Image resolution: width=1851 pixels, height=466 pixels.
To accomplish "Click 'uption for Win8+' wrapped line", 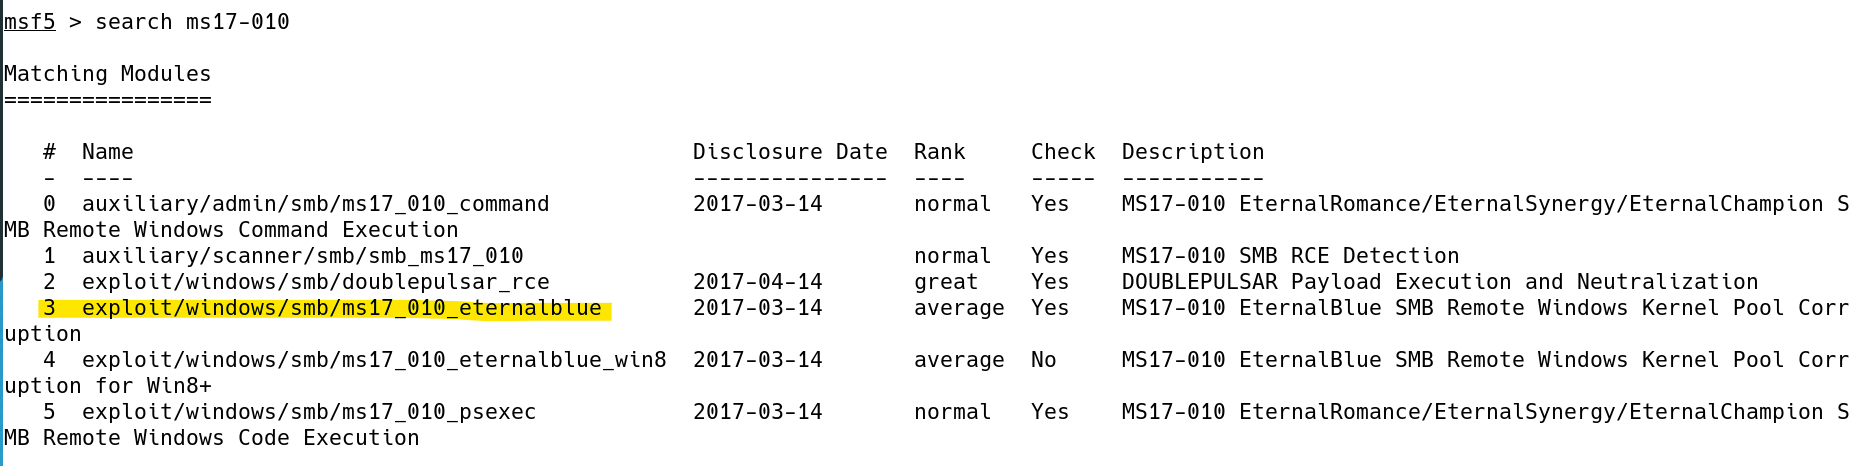I will click(x=108, y=386).
